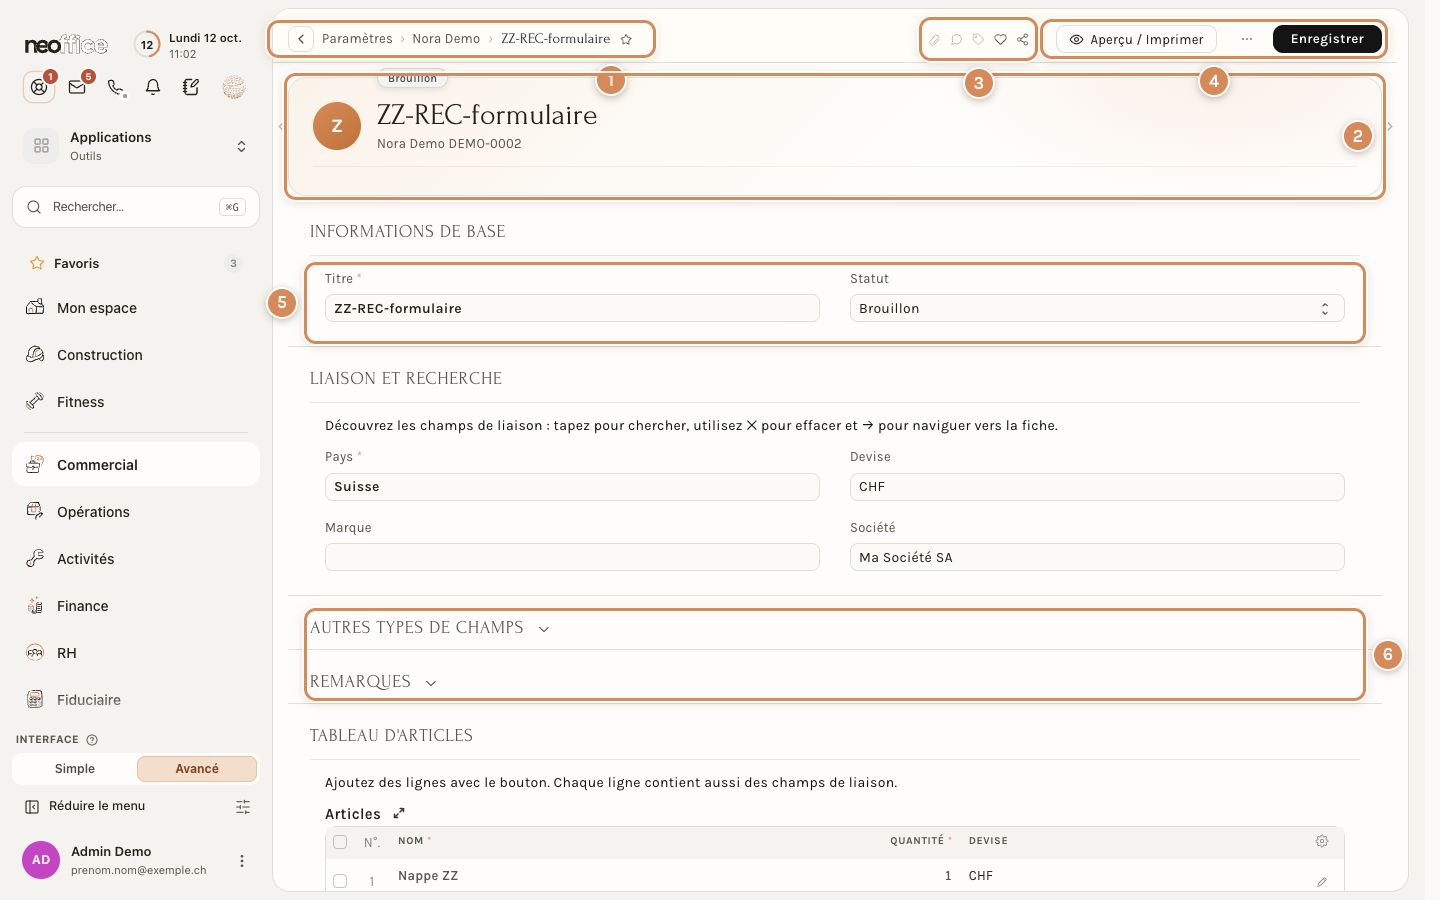This screenshot has width=1440, height=900.
Task: Star the ZZ-REC-formulaire breadcrumb
Action: [x=626, y=39]
